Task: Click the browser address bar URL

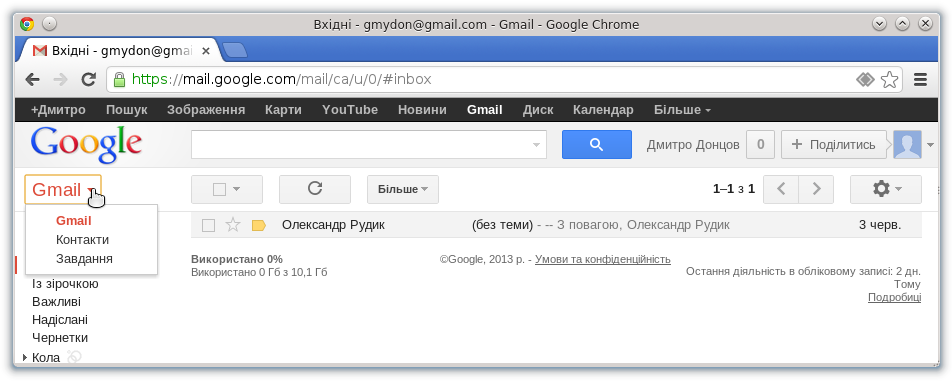Action: tap(281, 79)
